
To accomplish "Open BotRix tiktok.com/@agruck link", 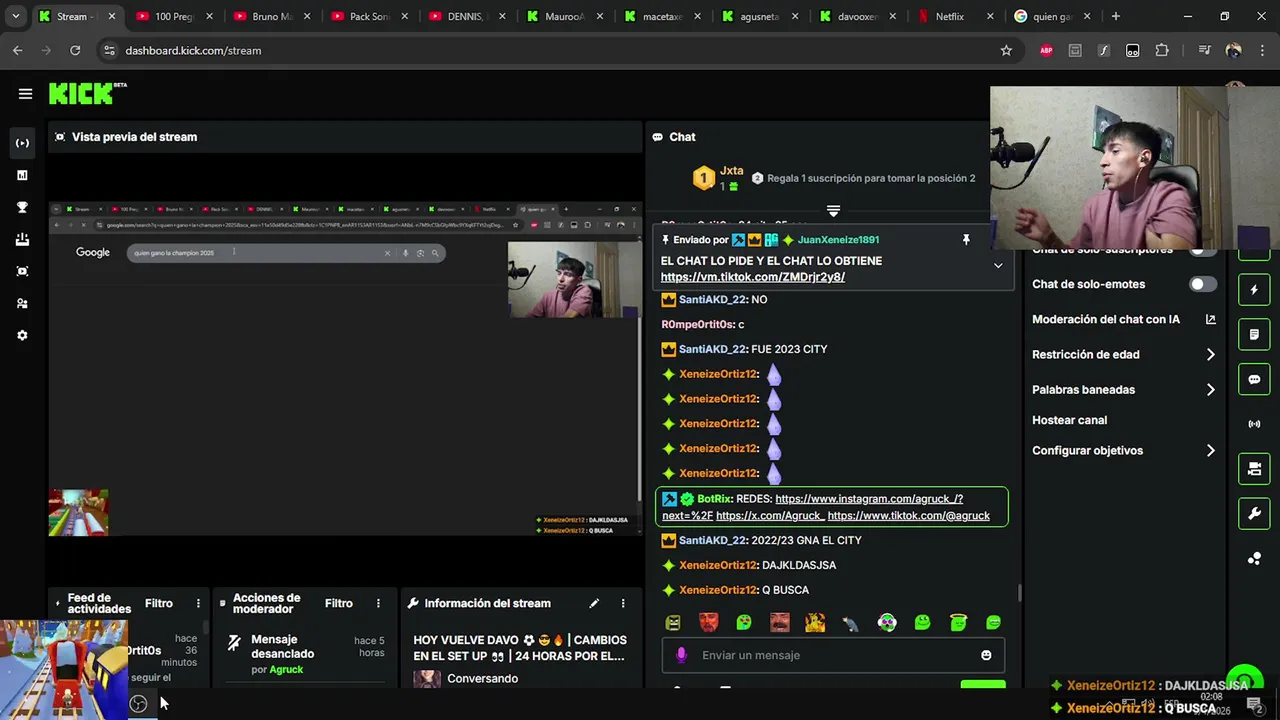I will coord(909,516).
